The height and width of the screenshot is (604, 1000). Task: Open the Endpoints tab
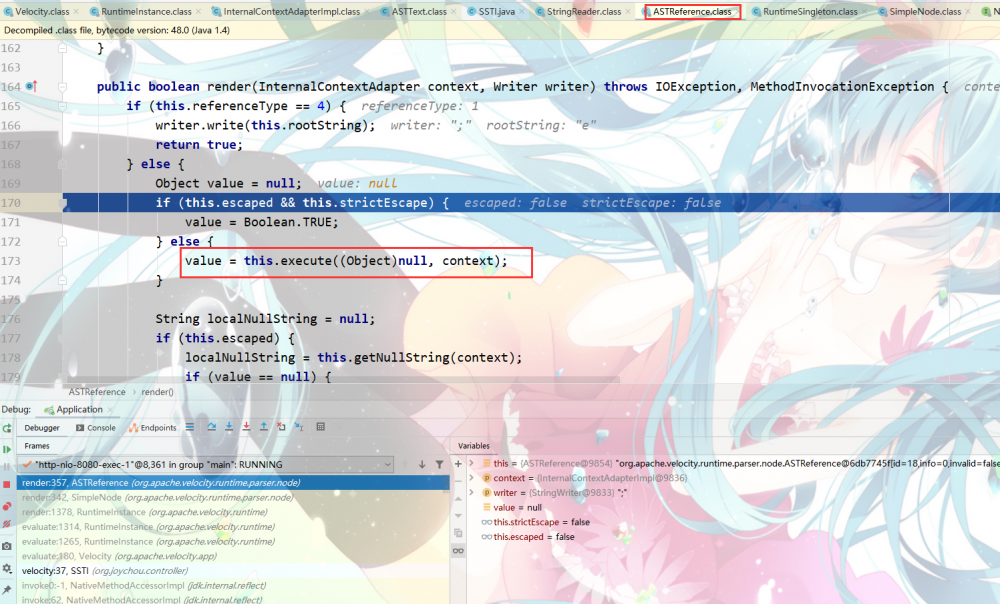[152, 428]
